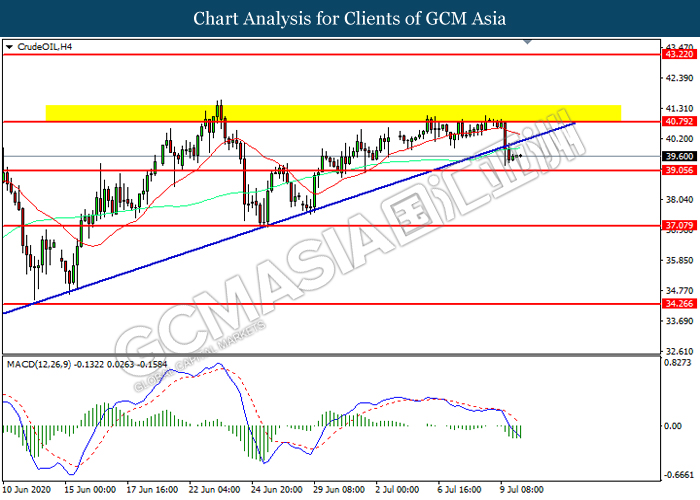This screenshot has width=700, height=500.
Task: Select the 39.056 support price tag
Action: 679,170
